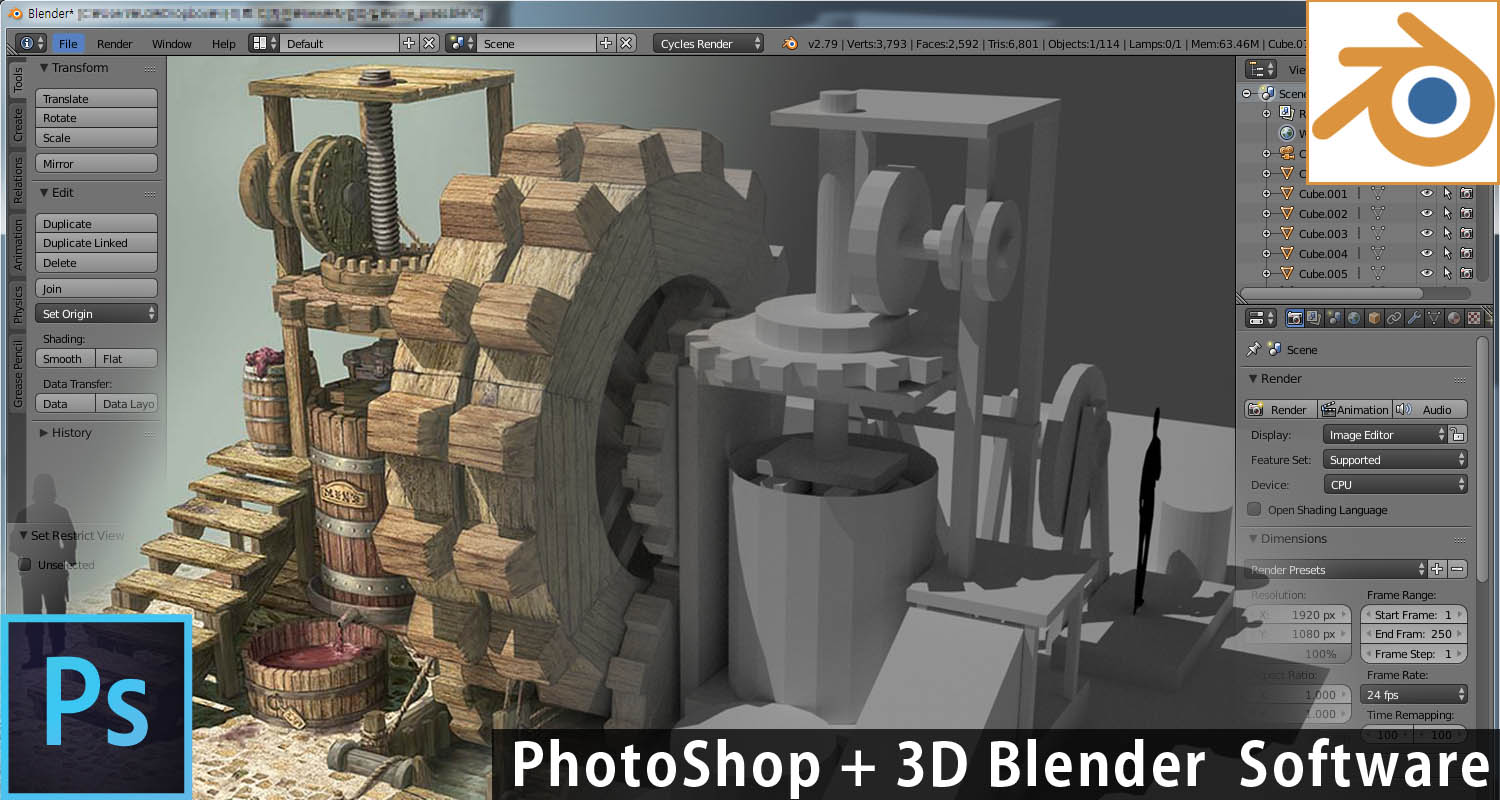Image resolution: width=1500 pixels, height=800 pixels.
Task: Toggle renderability camera for Cube.003
Action: [1466, 234]
